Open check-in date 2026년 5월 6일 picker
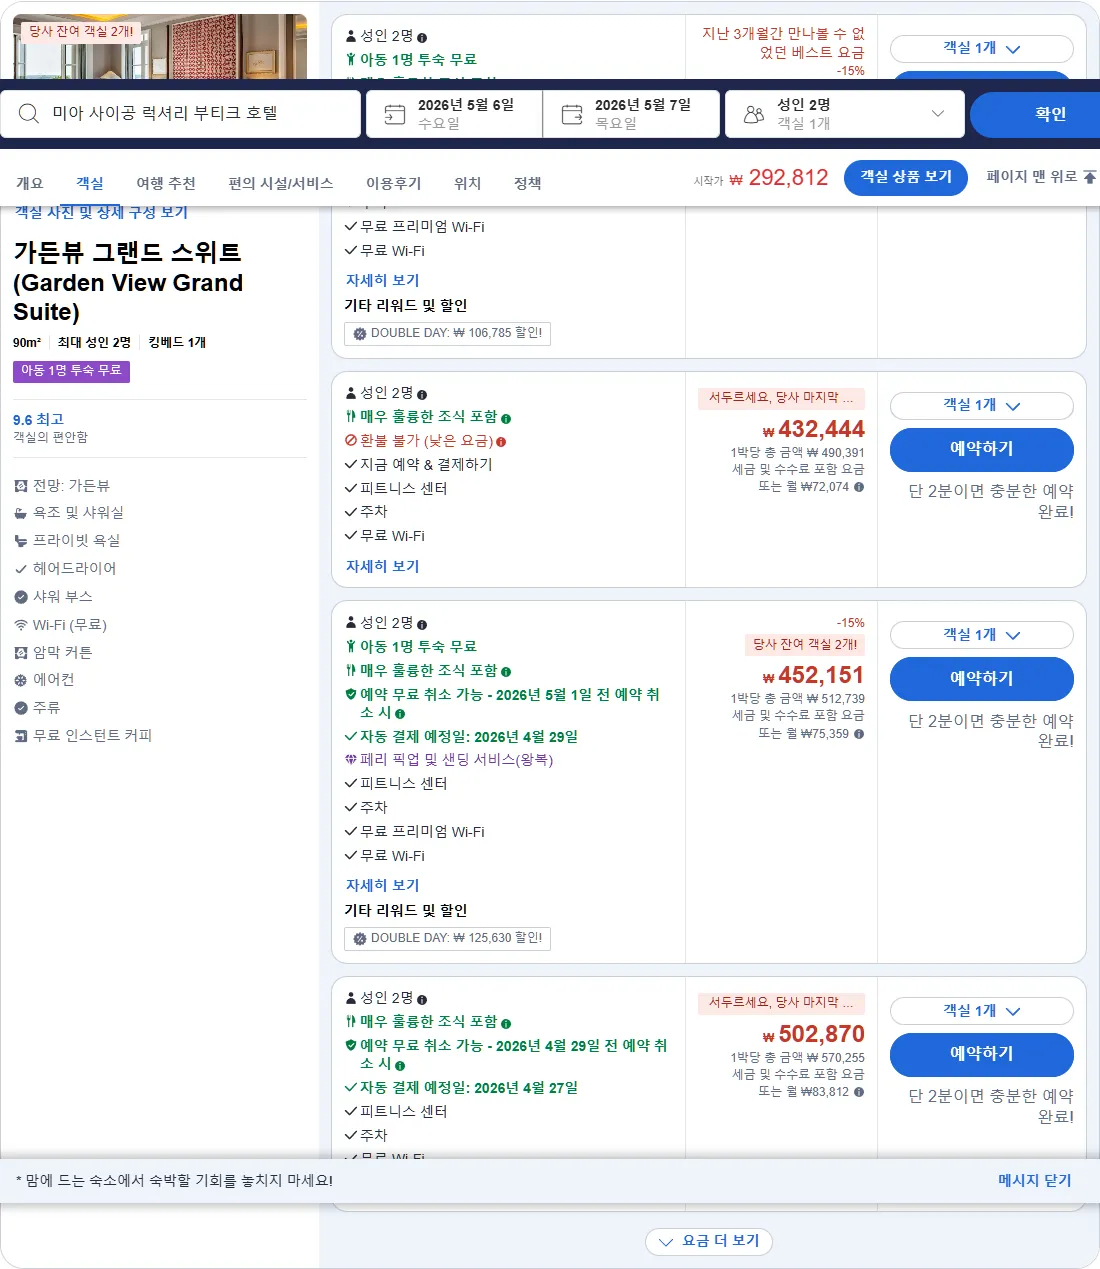Screen dimensions: 1100x1269 [x=454, y=114]
